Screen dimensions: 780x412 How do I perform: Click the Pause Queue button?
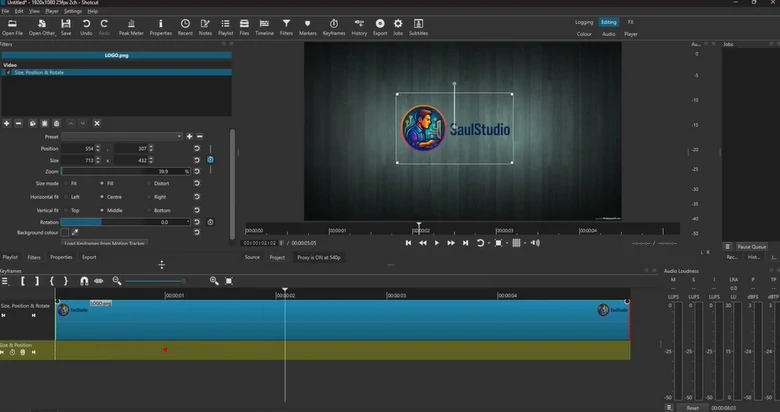(752, 247)
